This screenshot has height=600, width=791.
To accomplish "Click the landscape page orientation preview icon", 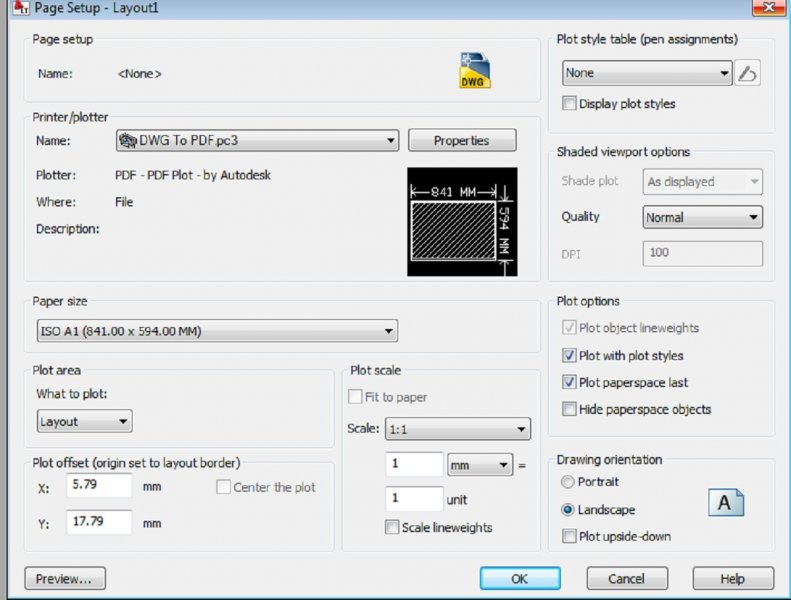I will tap(726, 502).
